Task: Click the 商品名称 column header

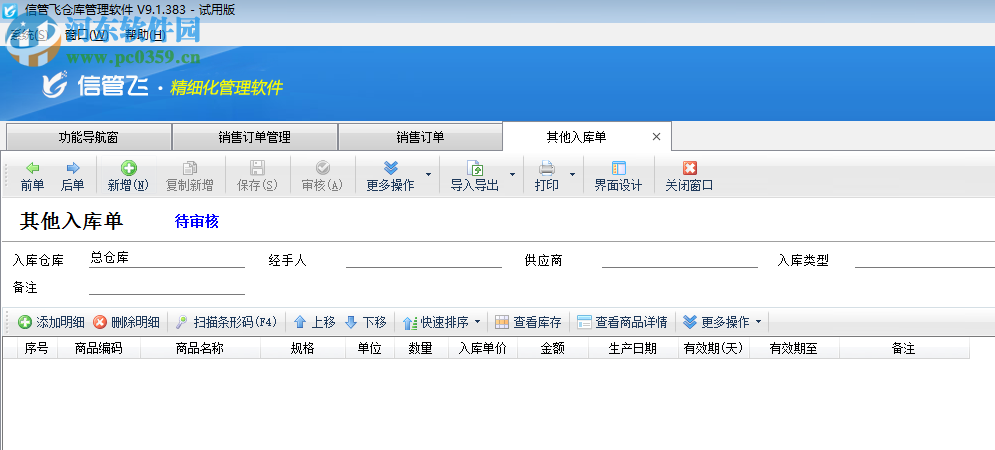Action: [201, 348]
